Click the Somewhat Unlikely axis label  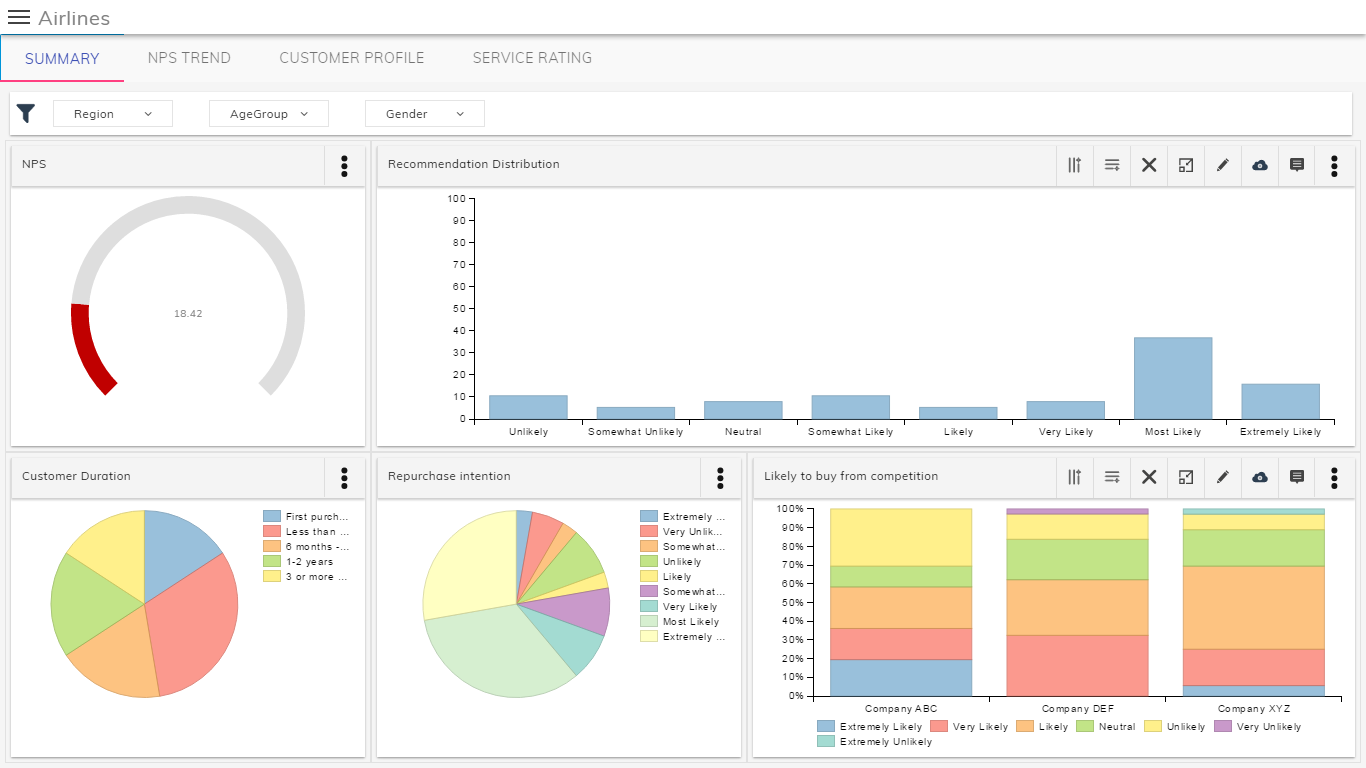tap(636, 432)
